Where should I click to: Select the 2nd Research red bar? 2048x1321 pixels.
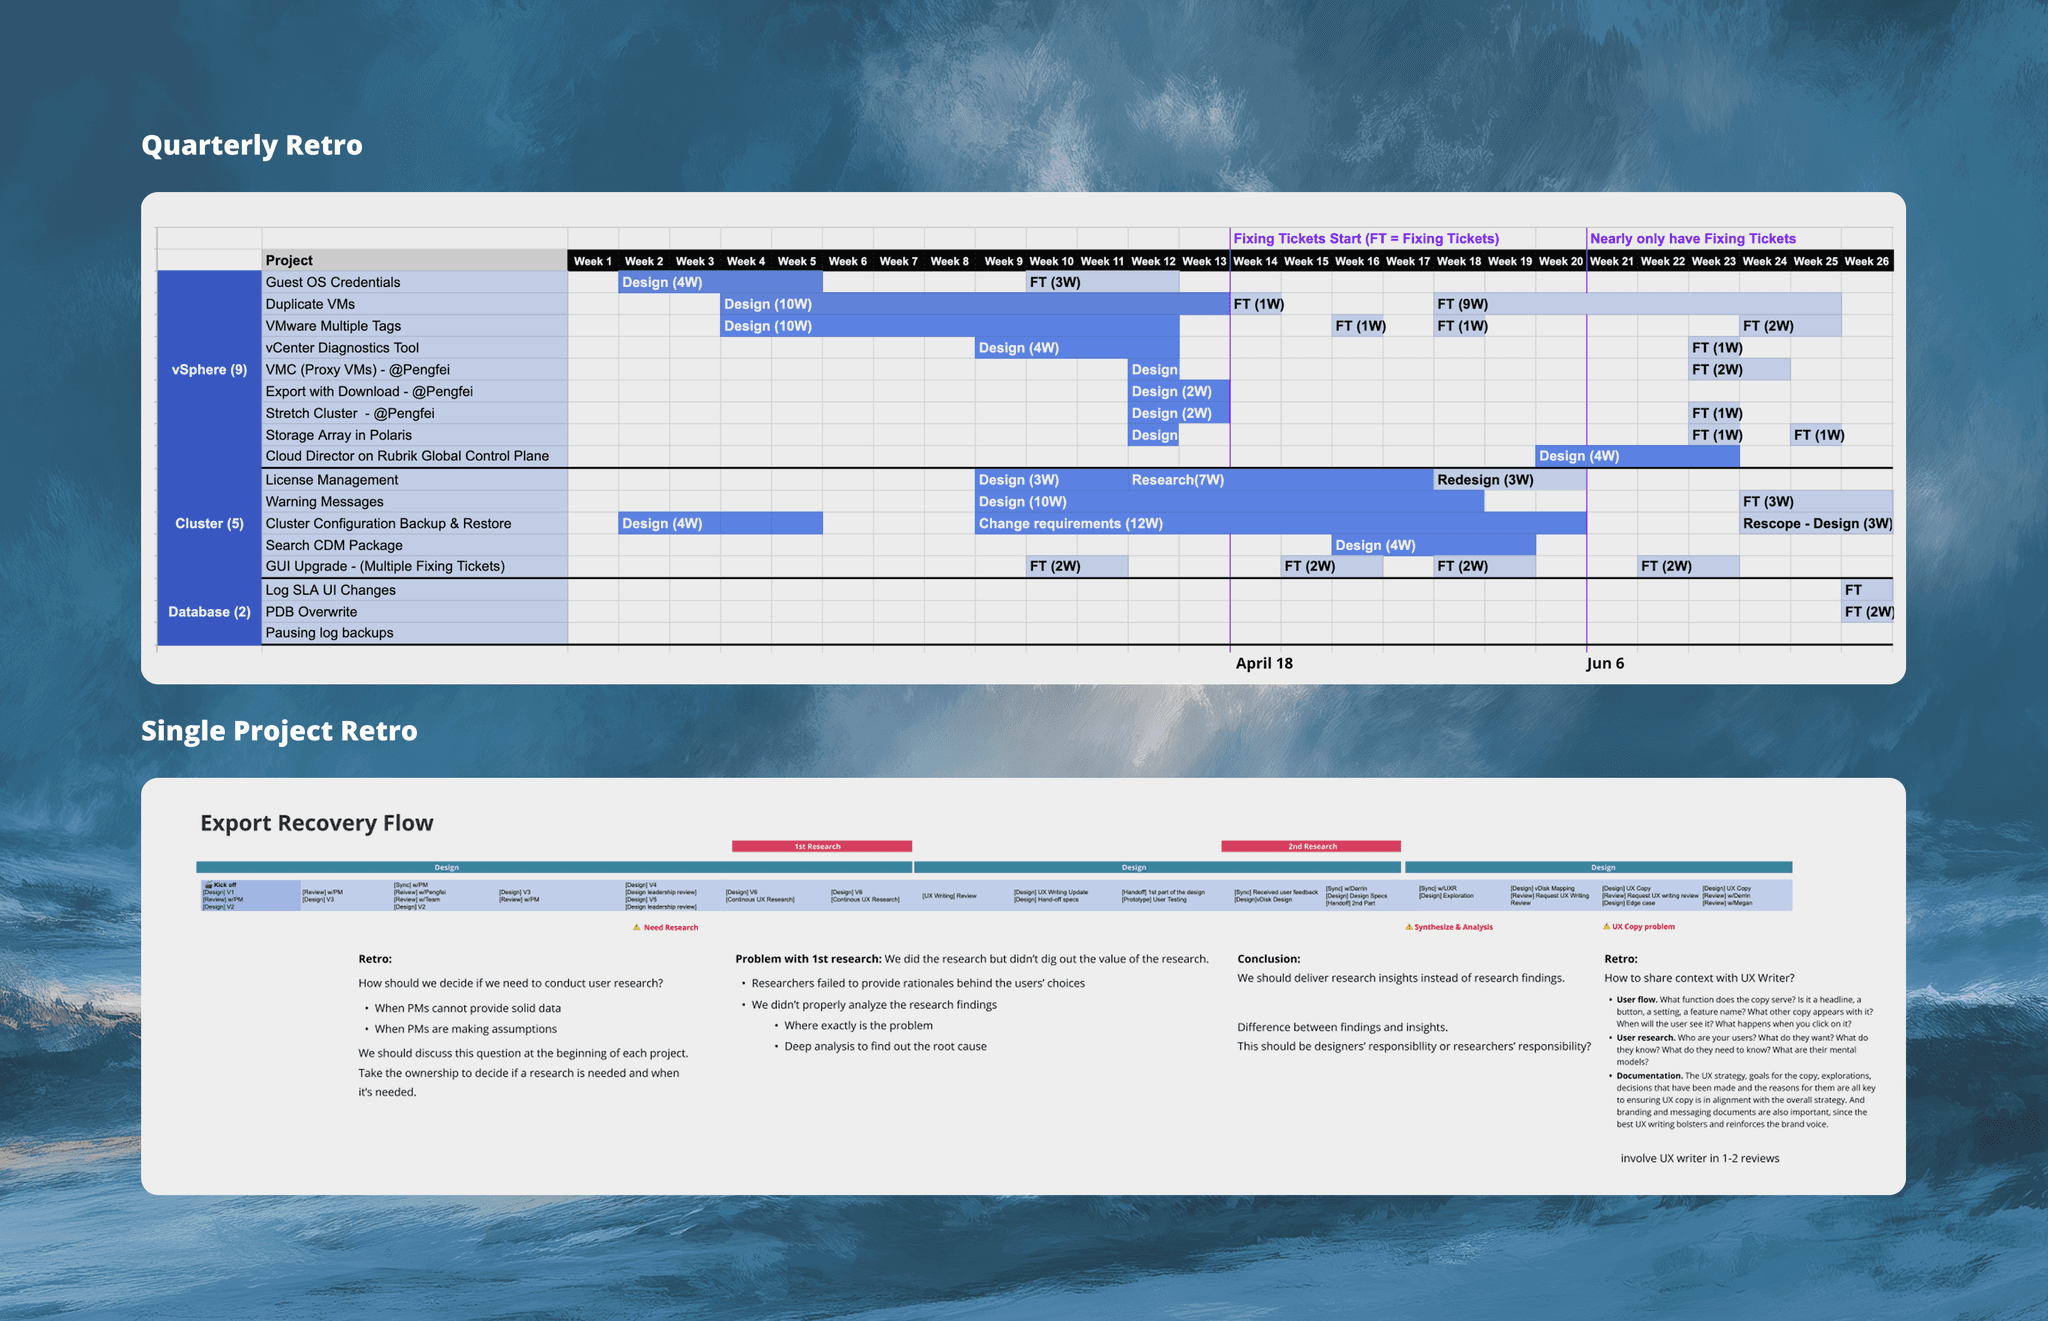tap(1310, 846)
